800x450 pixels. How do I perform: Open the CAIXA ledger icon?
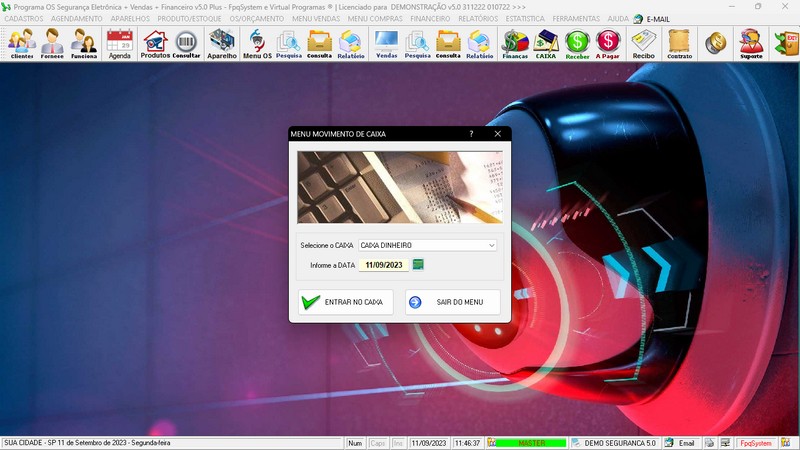coord(546,44)
